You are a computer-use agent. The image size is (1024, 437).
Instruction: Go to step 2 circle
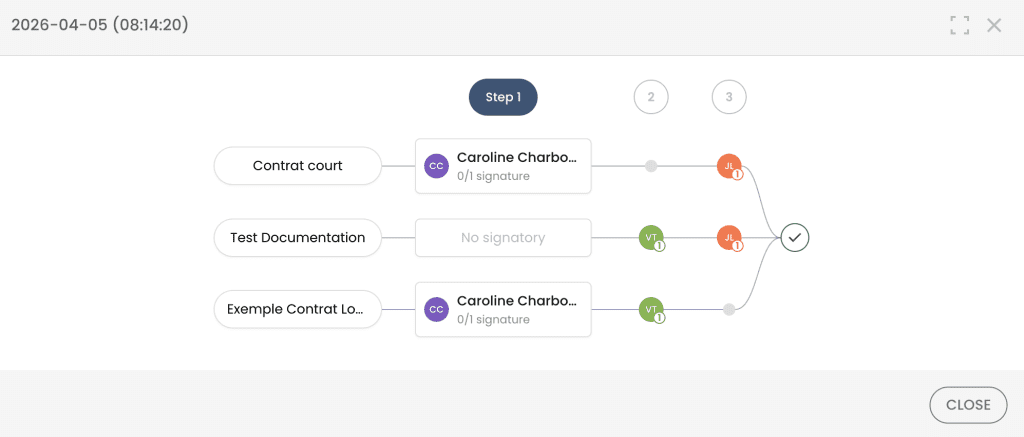(651, 97)
